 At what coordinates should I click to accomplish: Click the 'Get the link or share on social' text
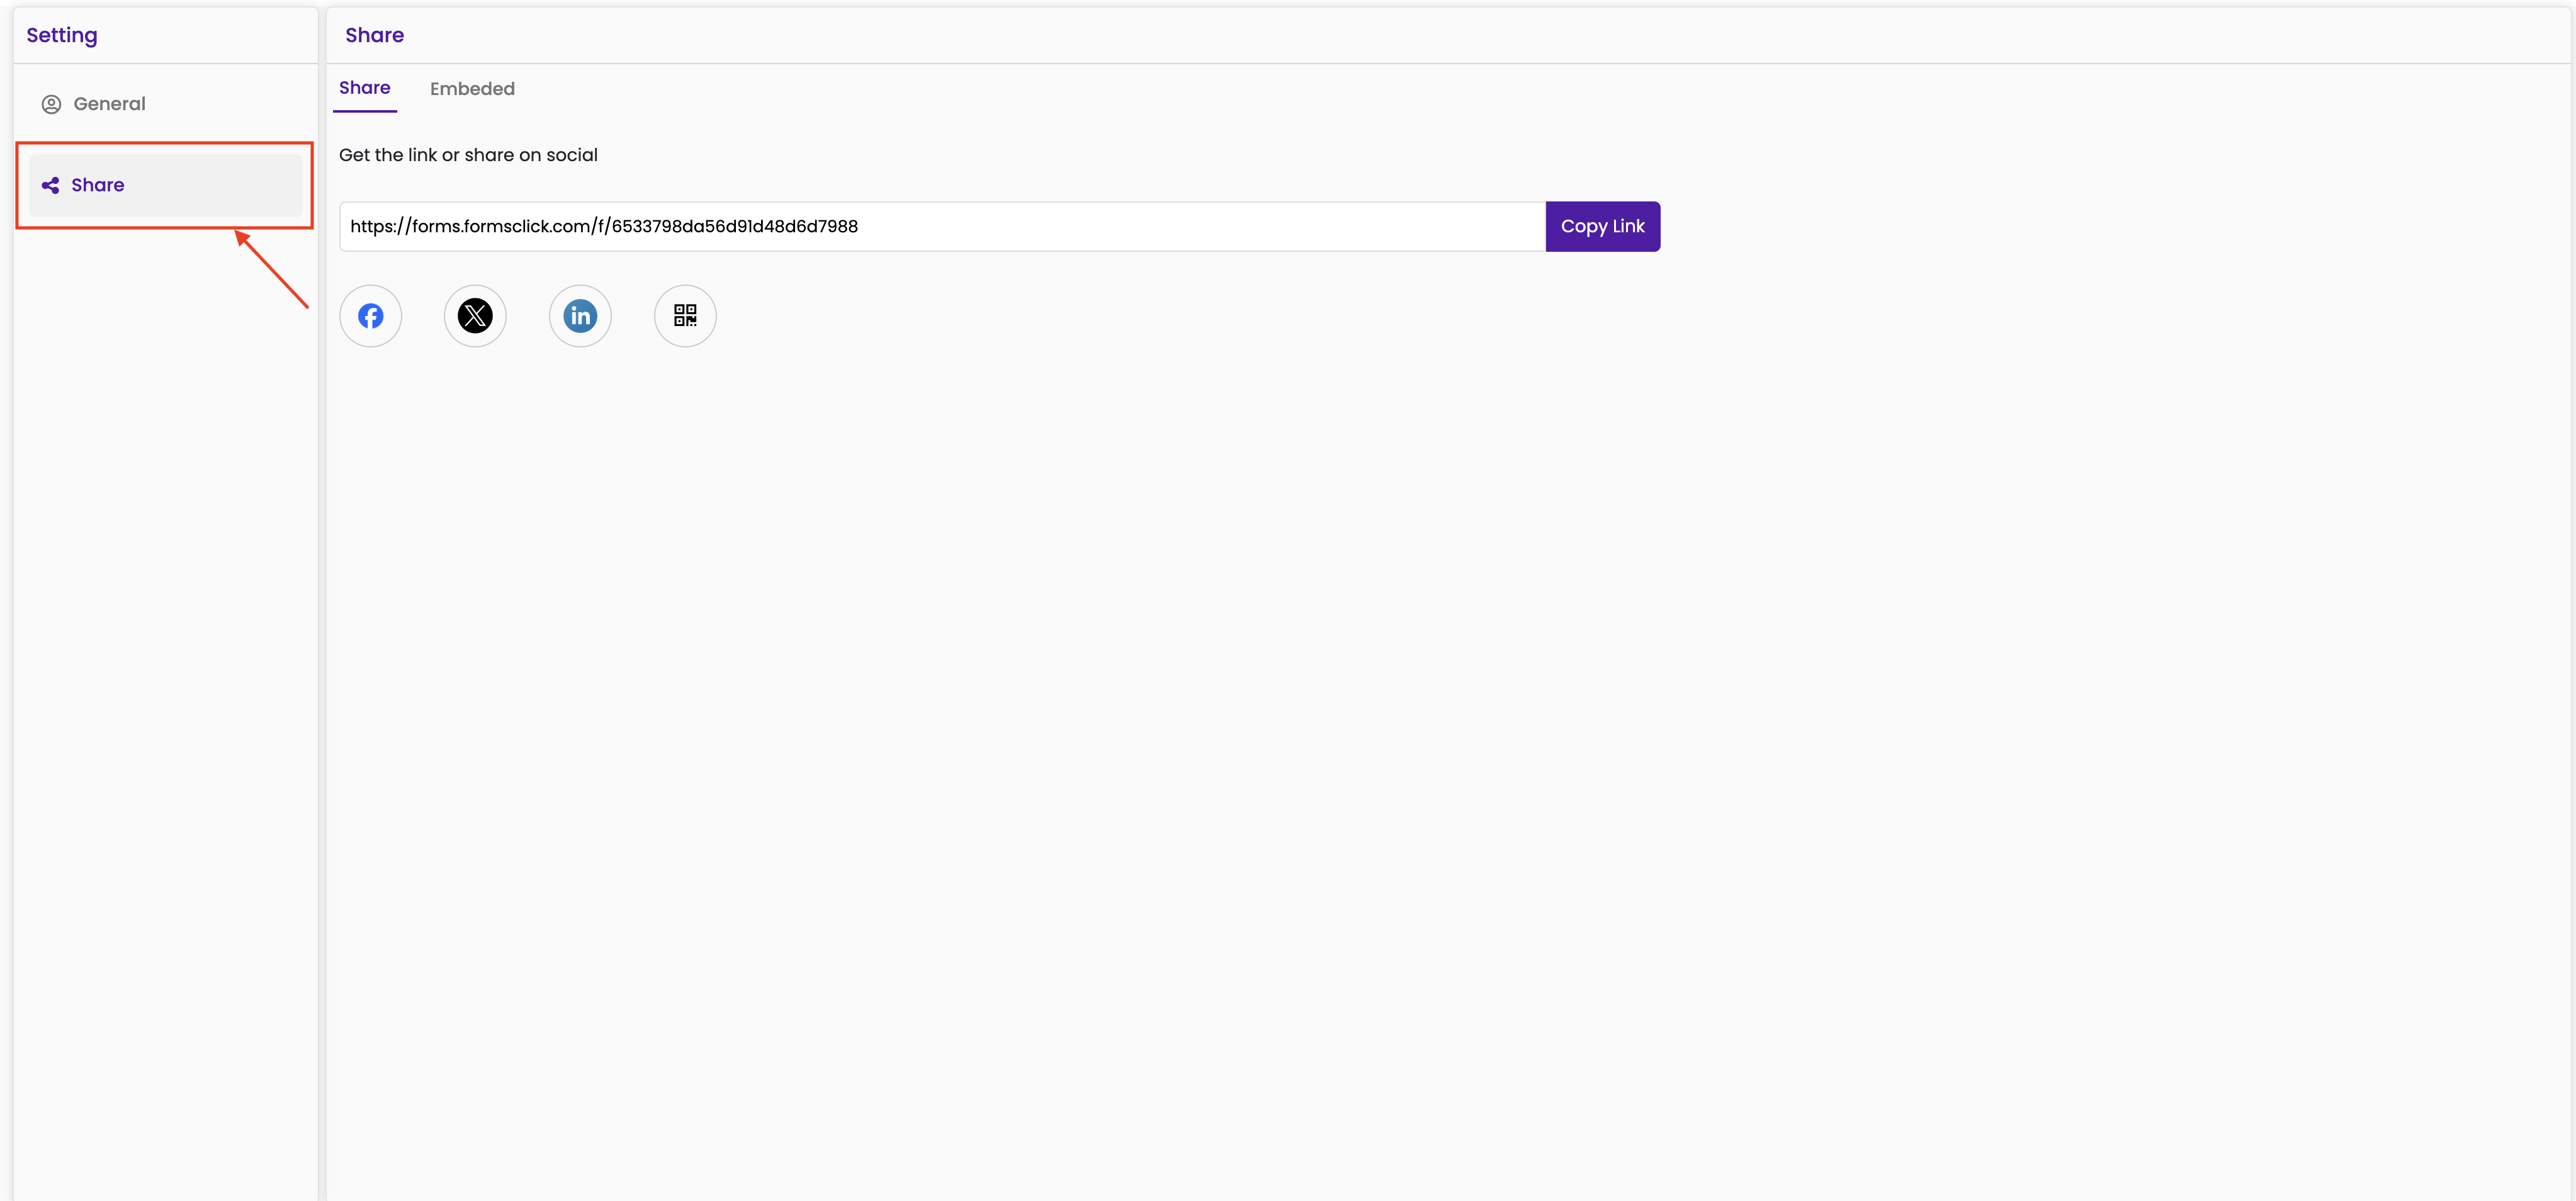click(x=468, y=155)
